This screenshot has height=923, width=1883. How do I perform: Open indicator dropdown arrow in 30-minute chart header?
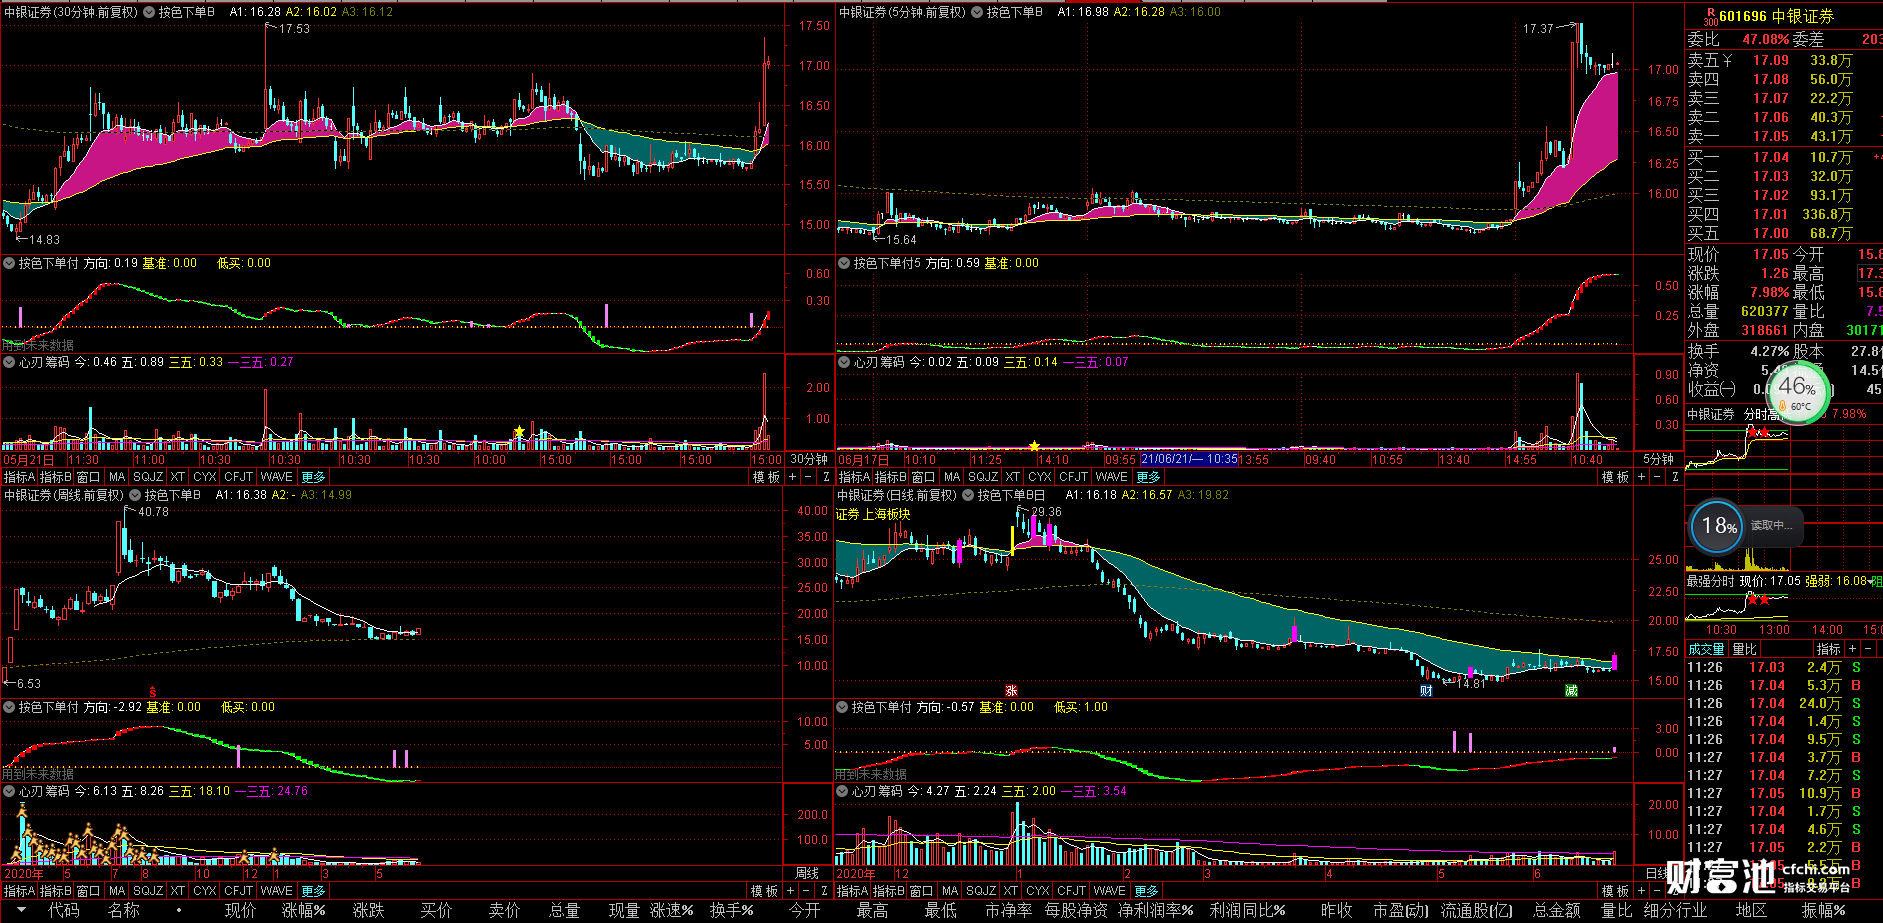[x=149, y=12]
